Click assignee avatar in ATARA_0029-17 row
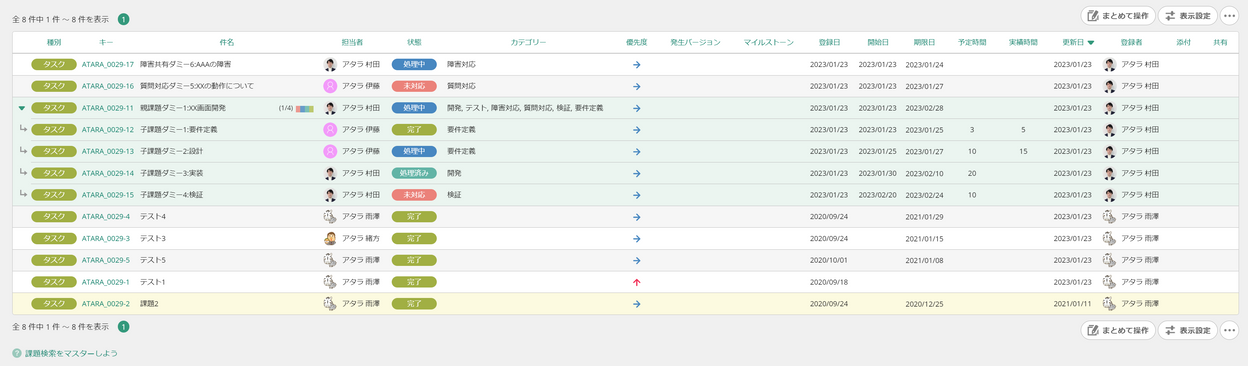 [x=330, y=64]
